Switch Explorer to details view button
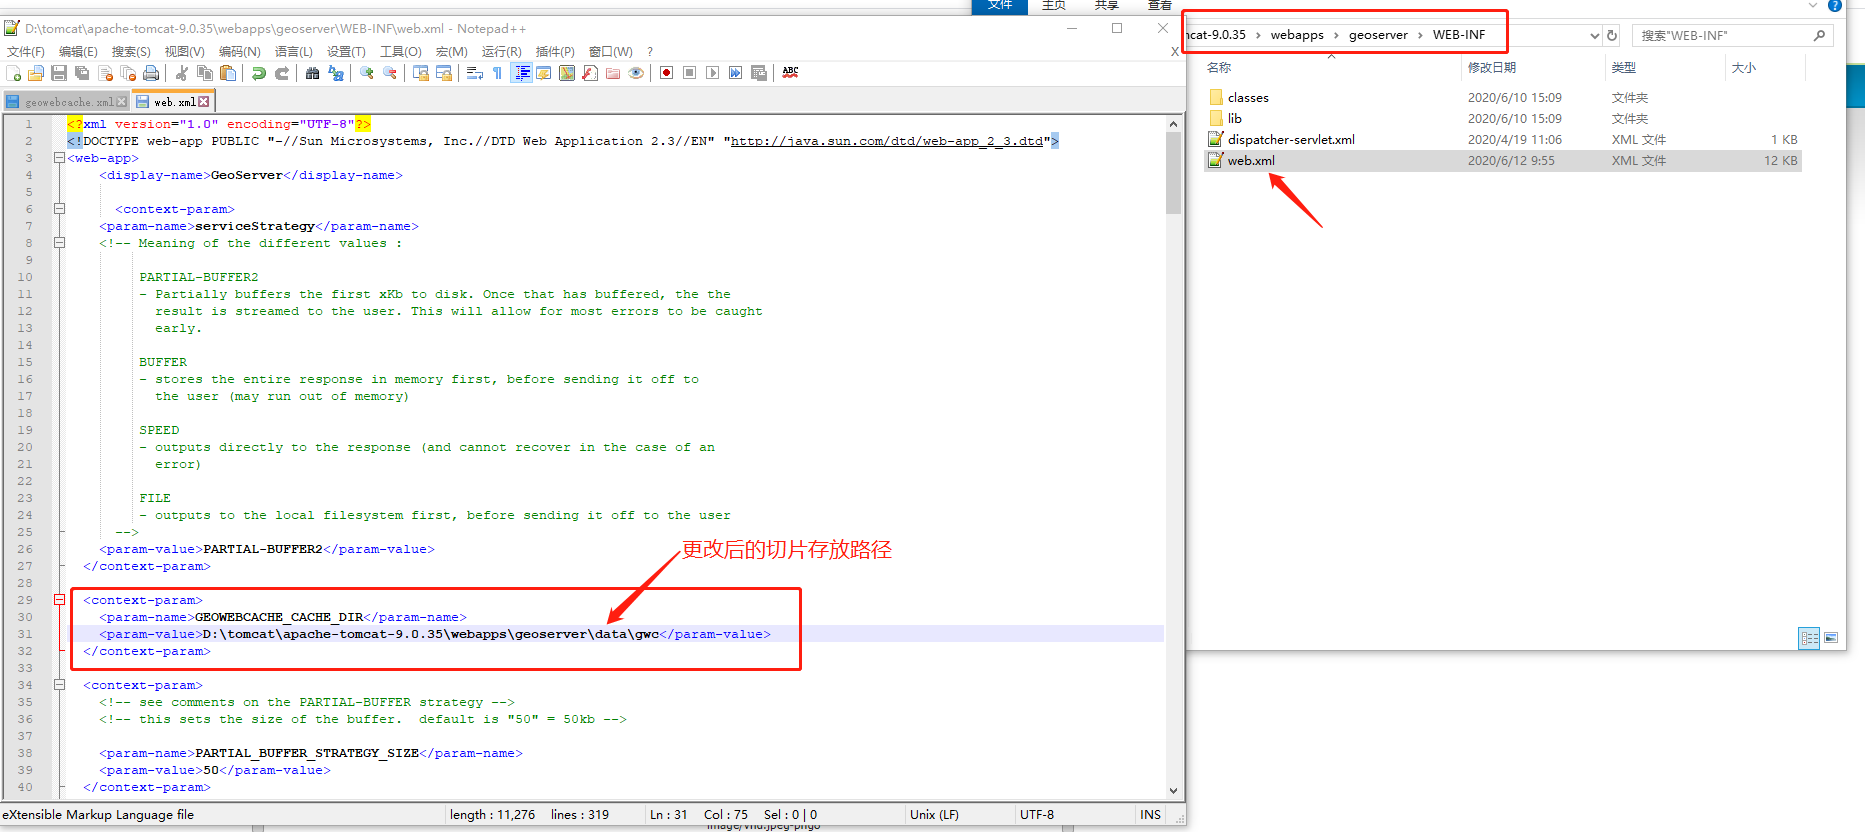Screen dimensions: 1865x832 1809,638
